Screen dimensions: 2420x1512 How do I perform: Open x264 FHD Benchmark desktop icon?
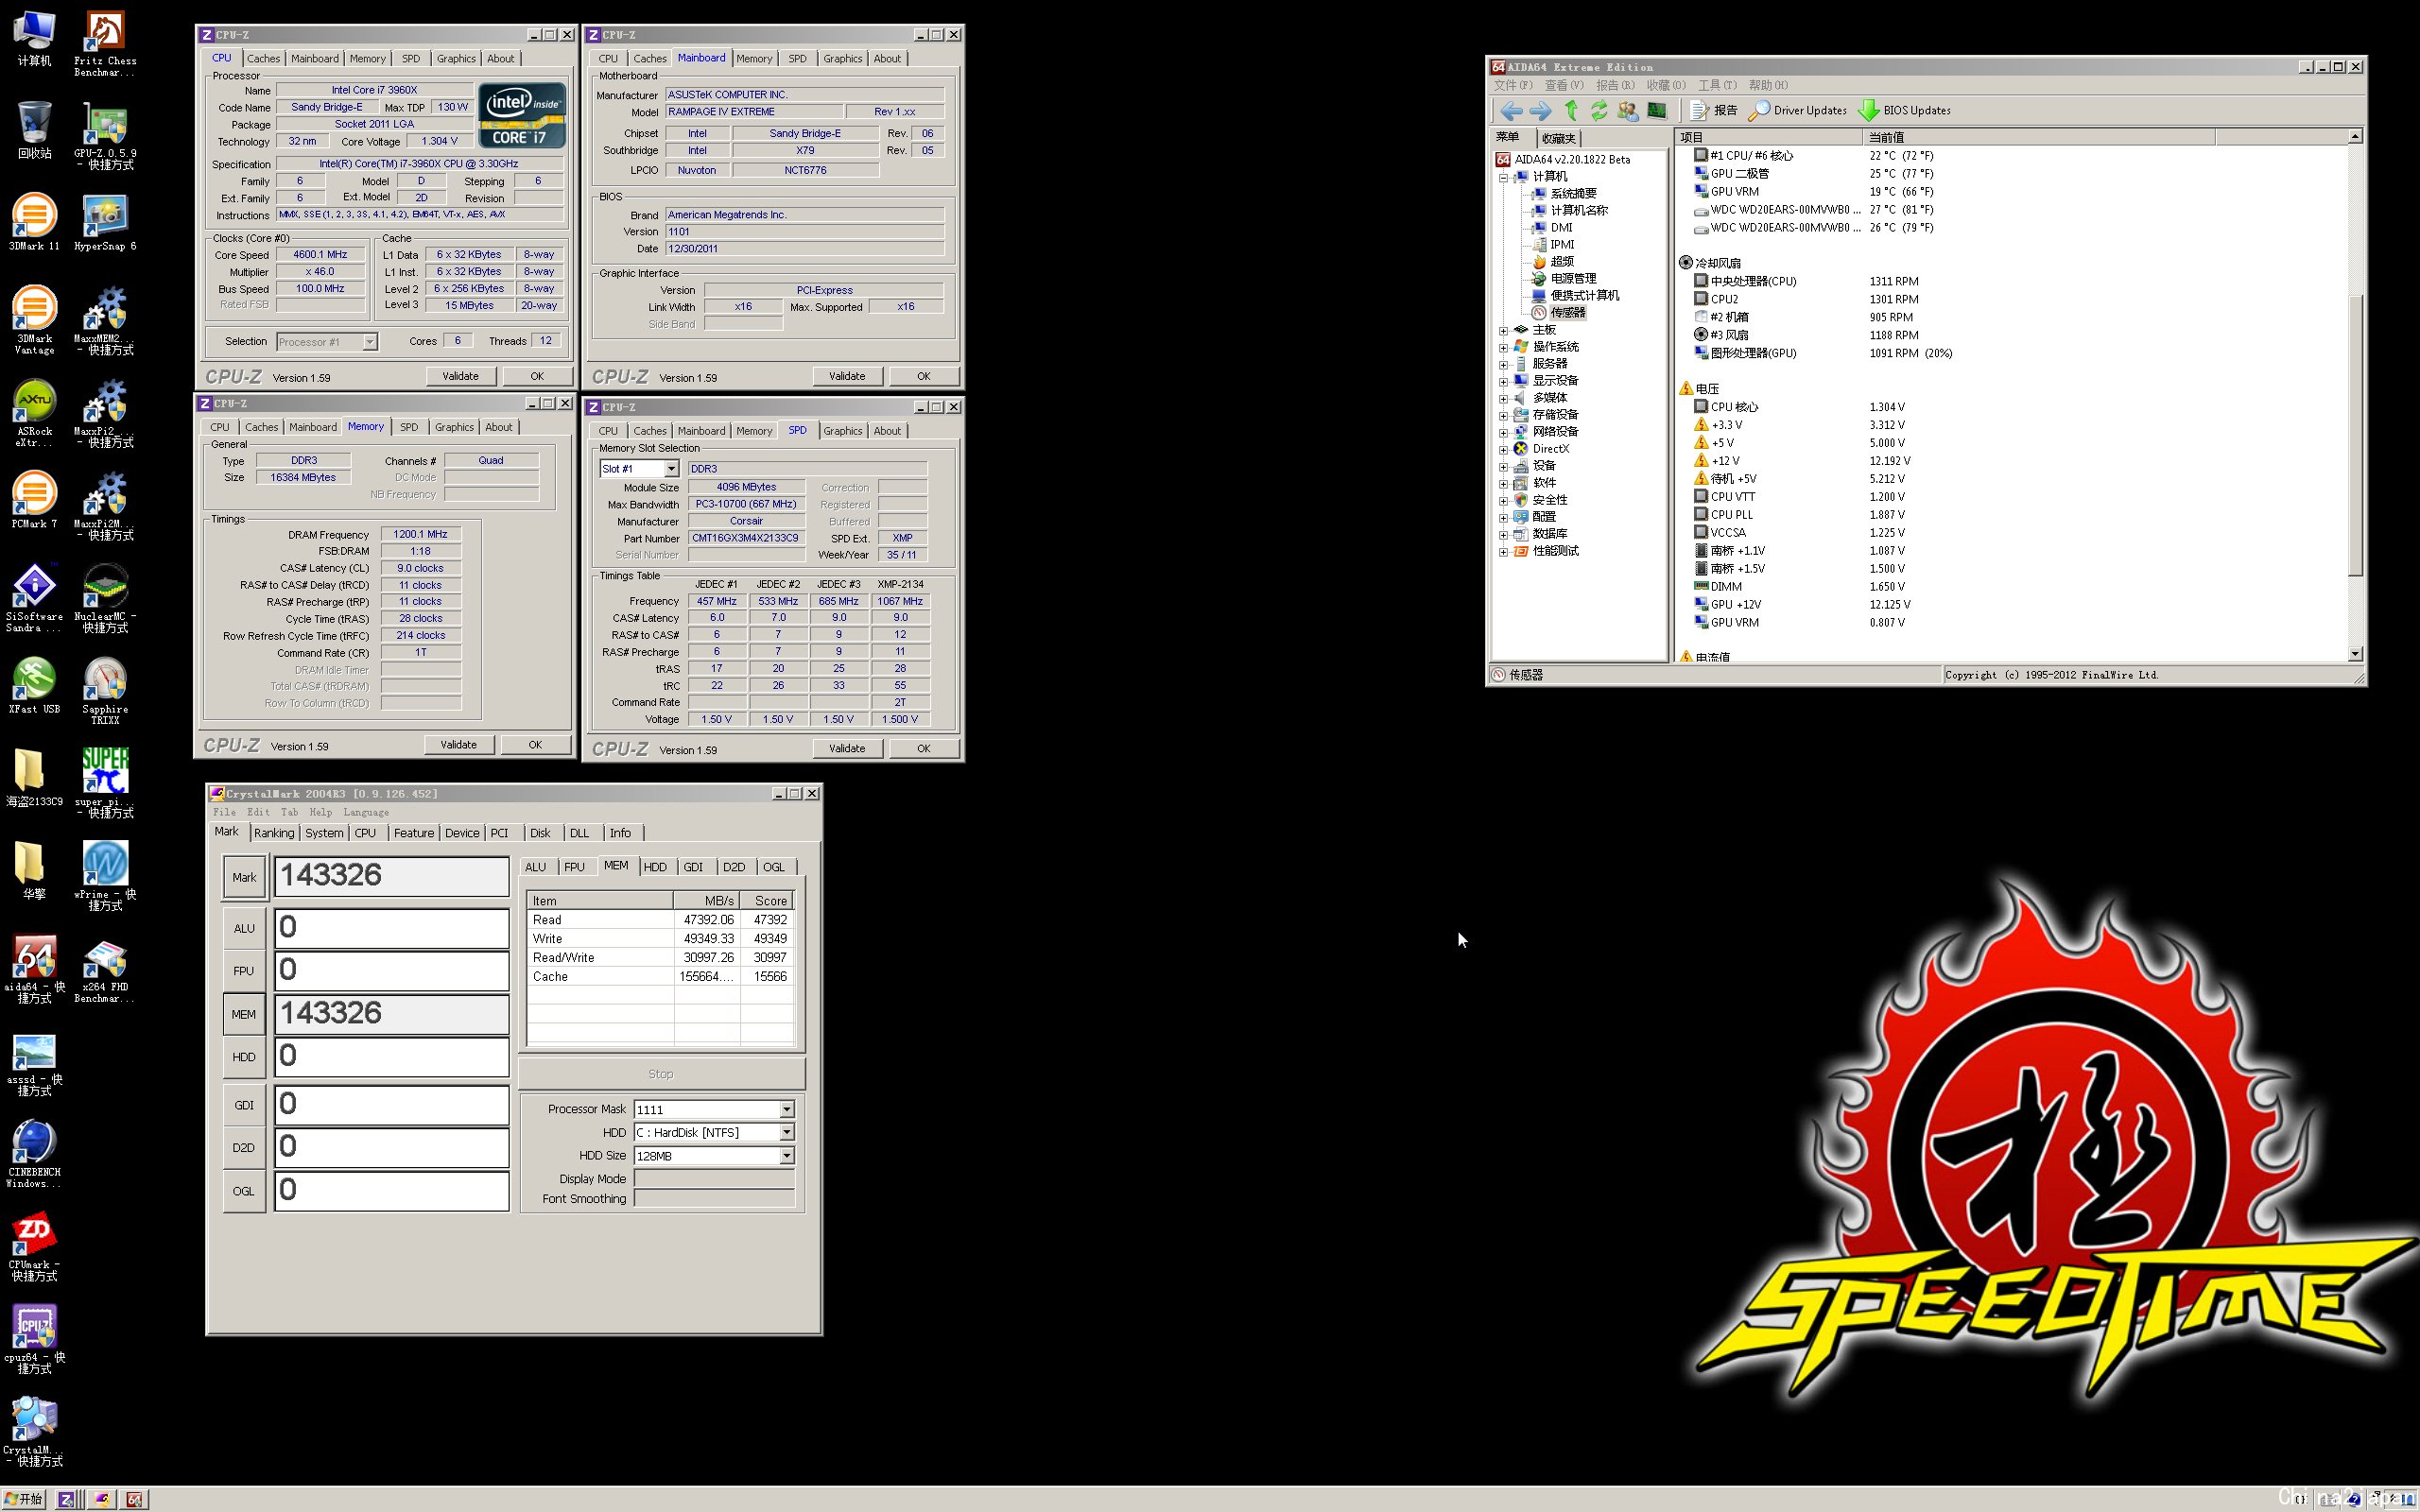tap(105, 969)
